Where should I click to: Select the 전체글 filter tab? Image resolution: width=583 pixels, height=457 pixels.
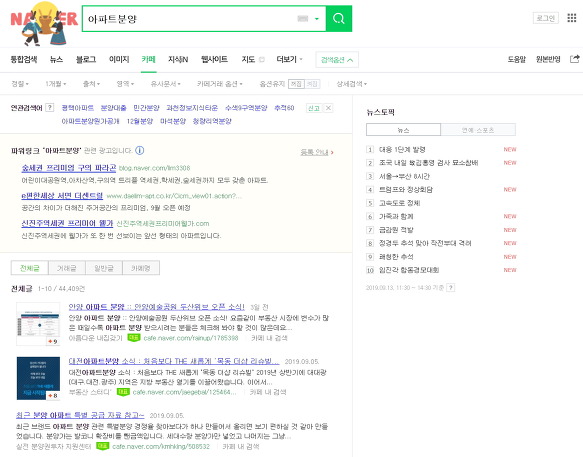[x=30, y=268]
